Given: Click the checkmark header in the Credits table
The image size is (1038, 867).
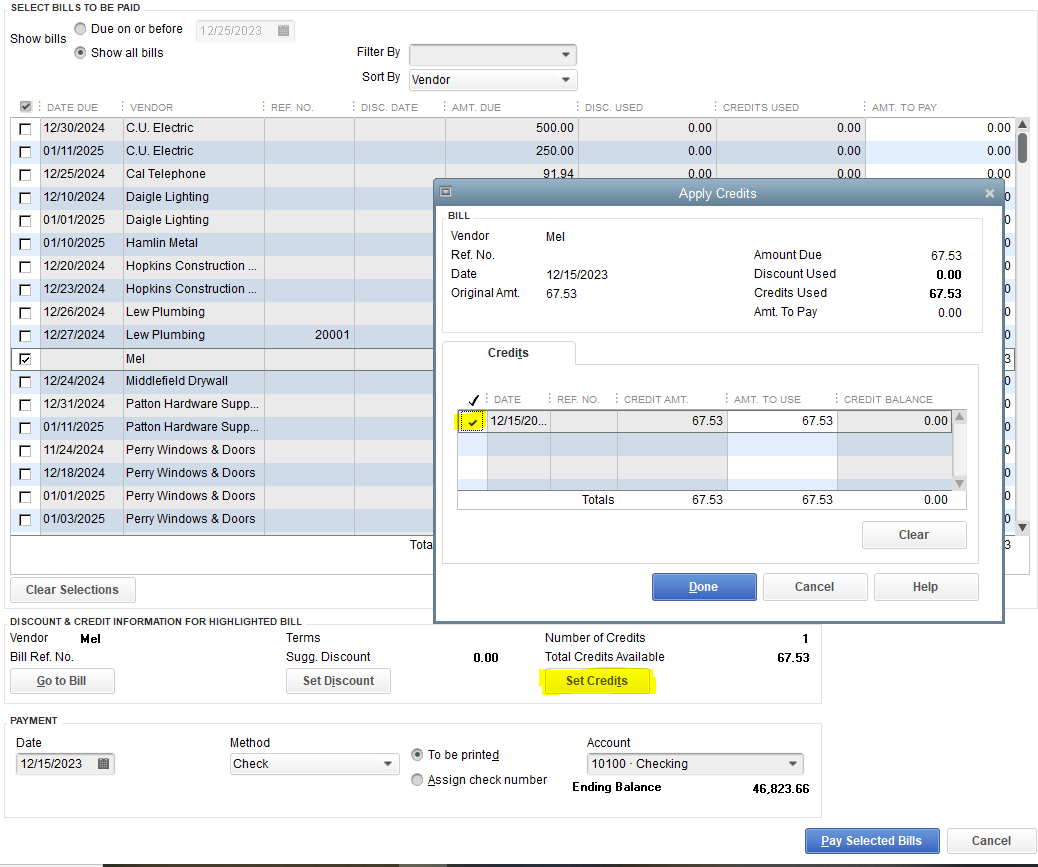Looking at the screenshot, I should tap(472, 399).
